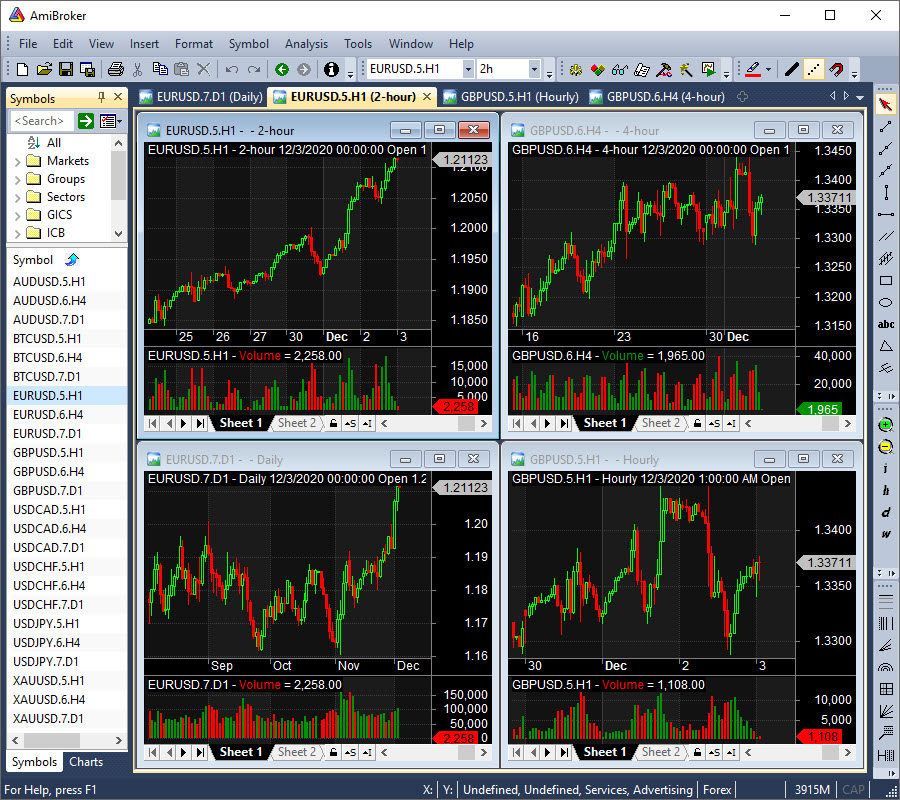Screen dimensions: 900x800
Task: Open the document tabs list dropdown arrow
Action: [860, 97]
